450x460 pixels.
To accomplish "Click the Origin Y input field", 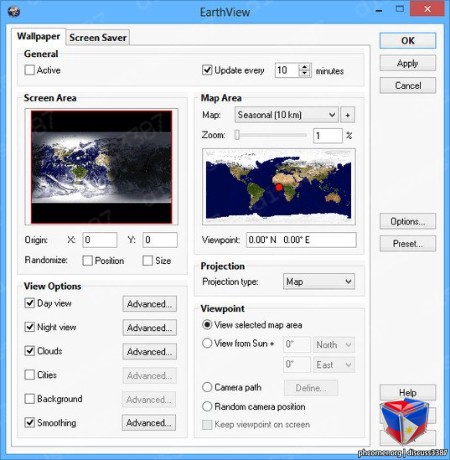I will click(x=160, y=240).
